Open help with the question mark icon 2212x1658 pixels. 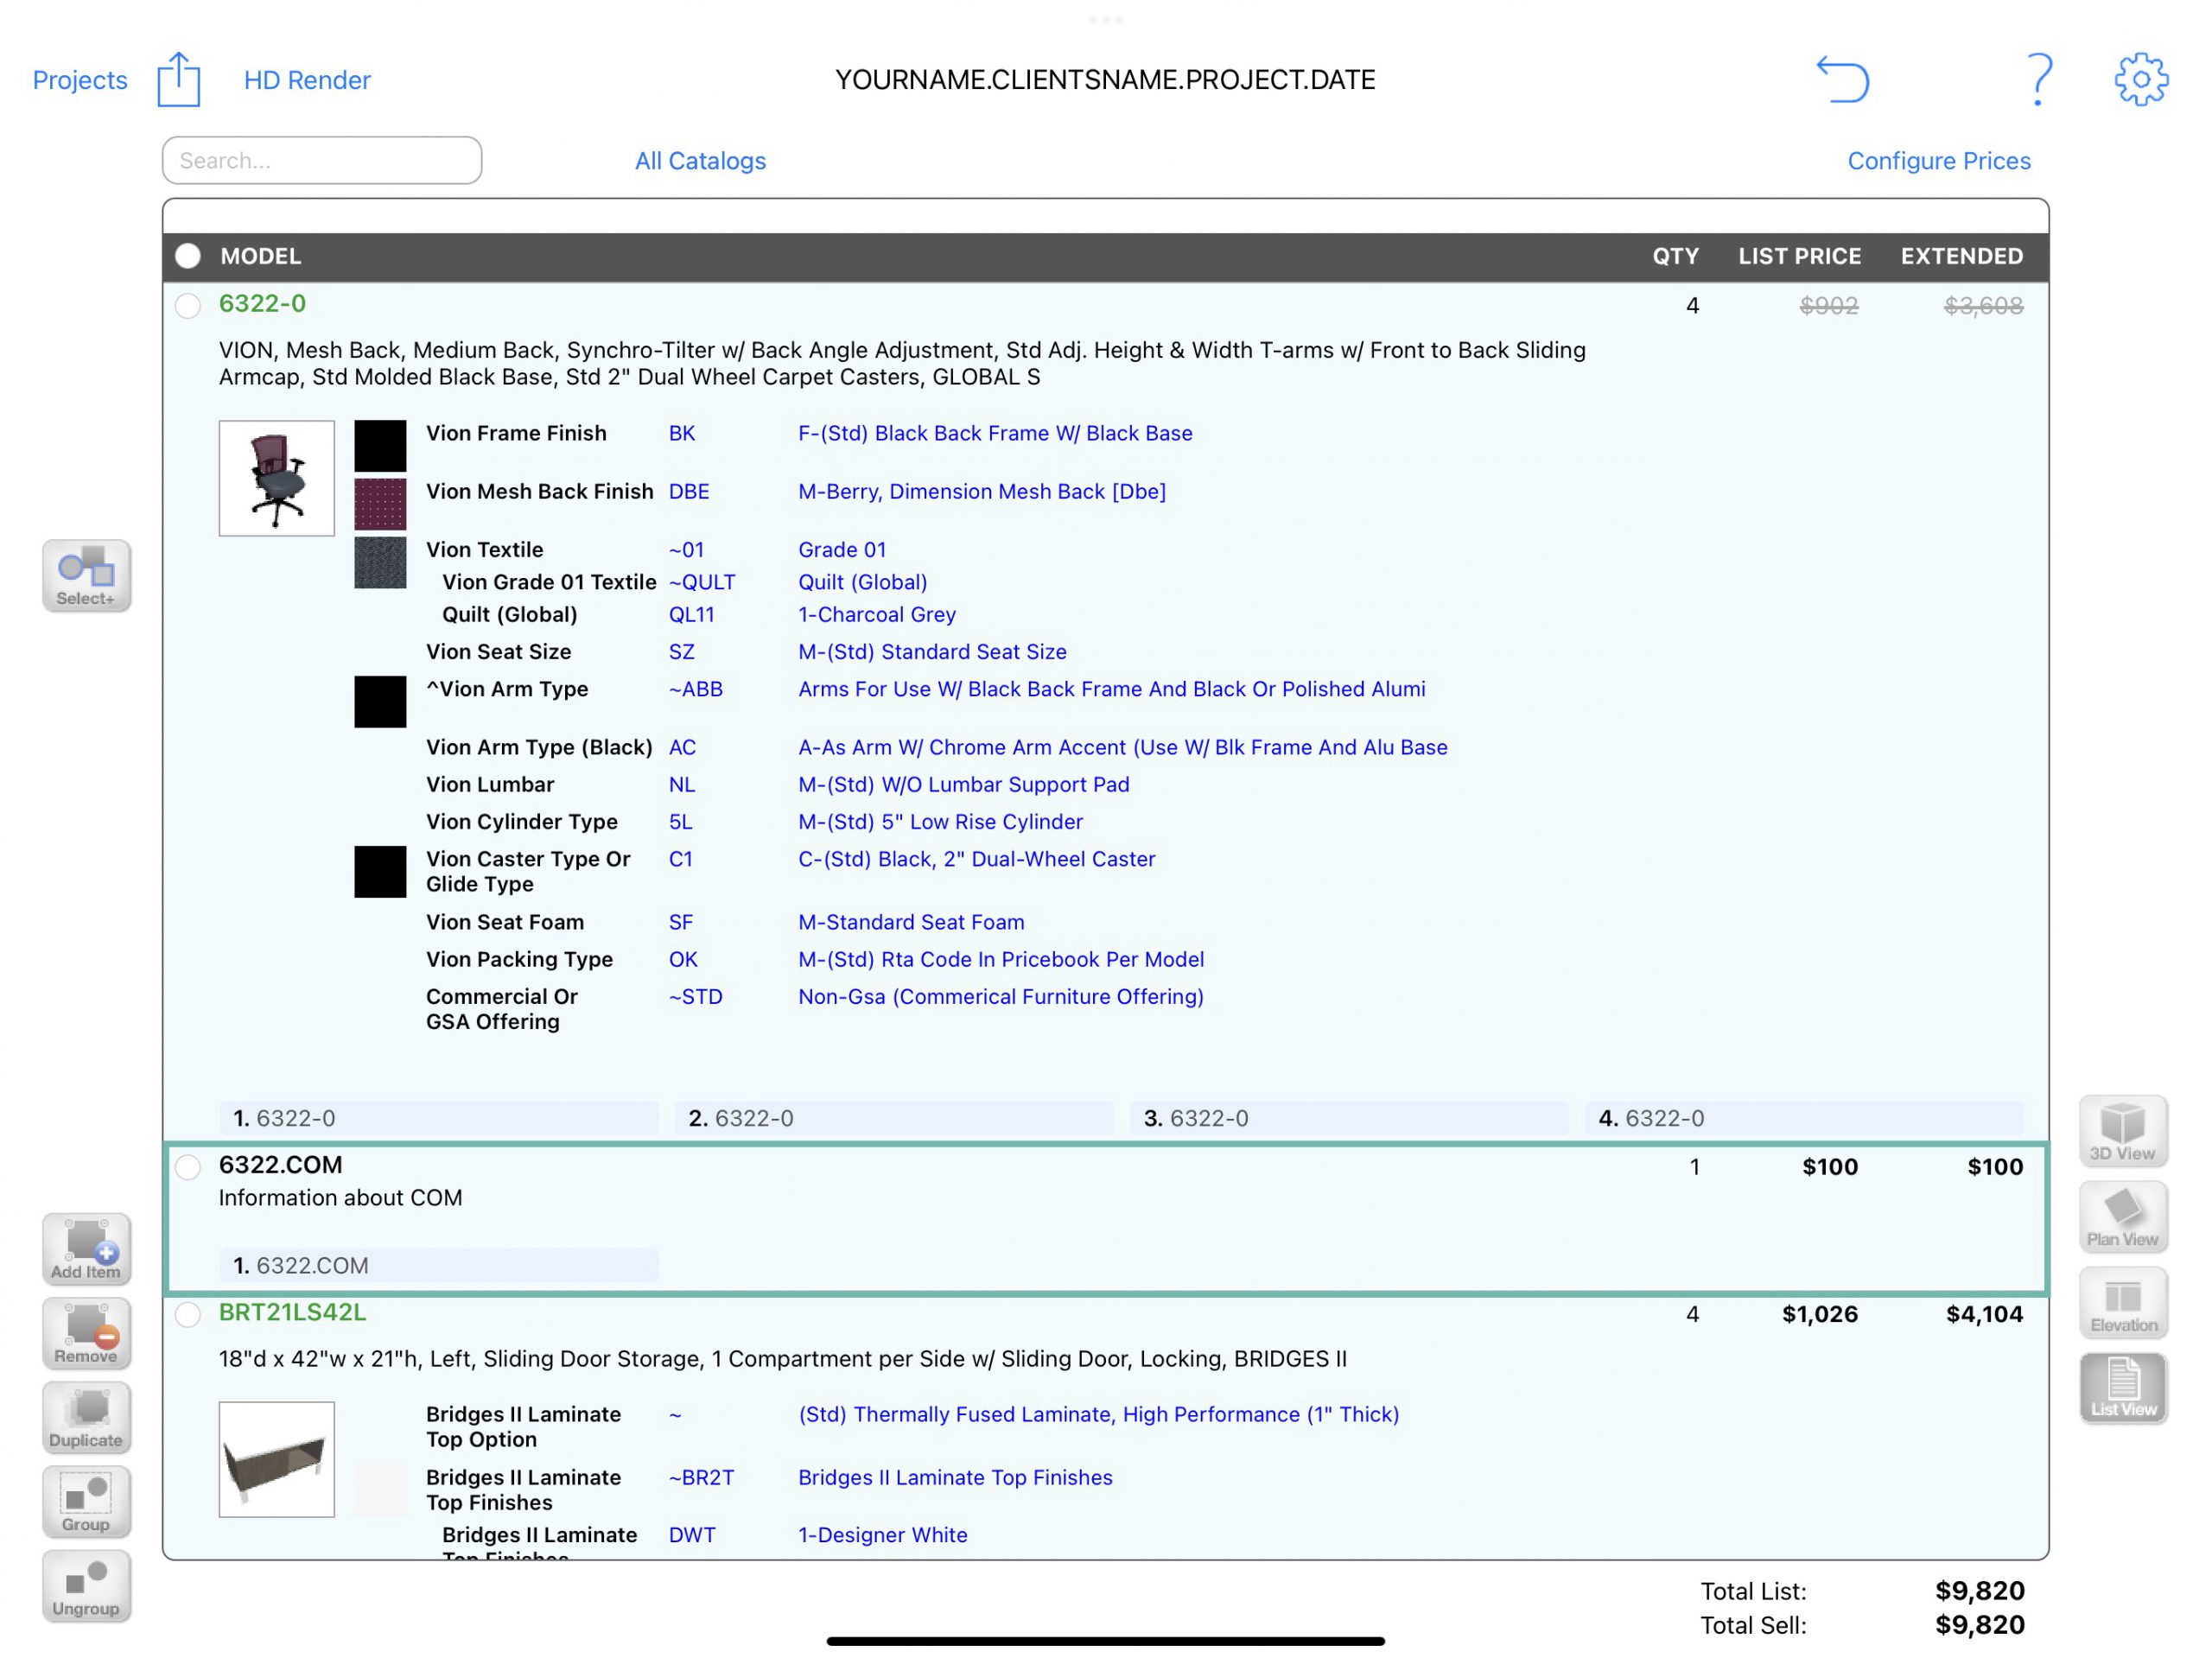pos(2038,79)
